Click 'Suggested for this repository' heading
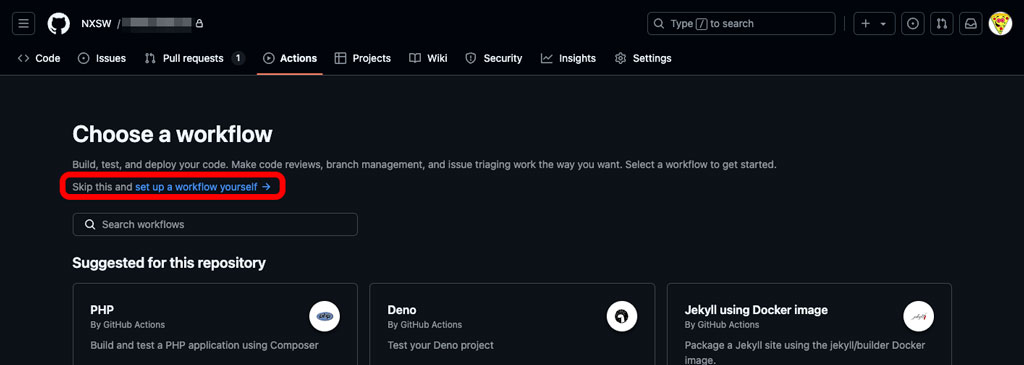1024x365 pixels. pyautogui.click(x=169, y=262)
